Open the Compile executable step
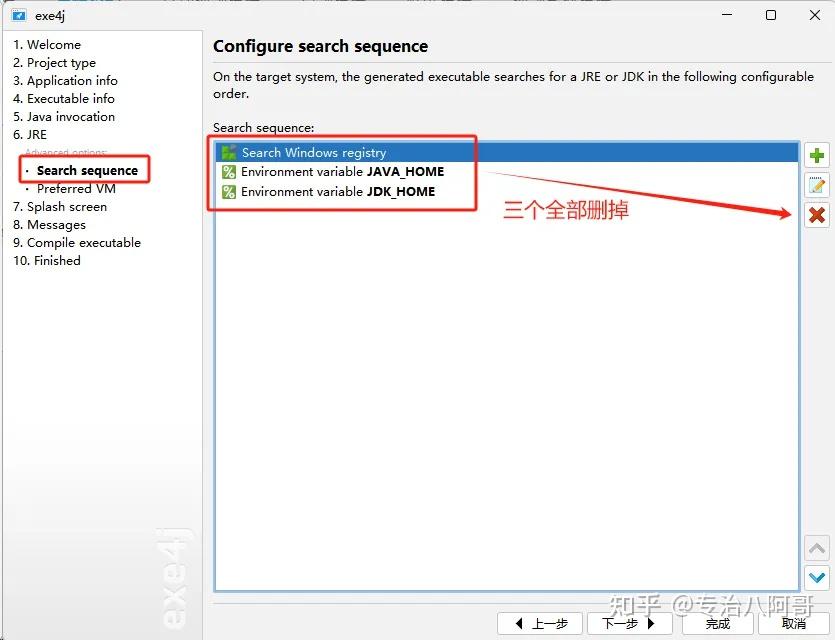Screen dimensions: 835x640 point(77,242)
